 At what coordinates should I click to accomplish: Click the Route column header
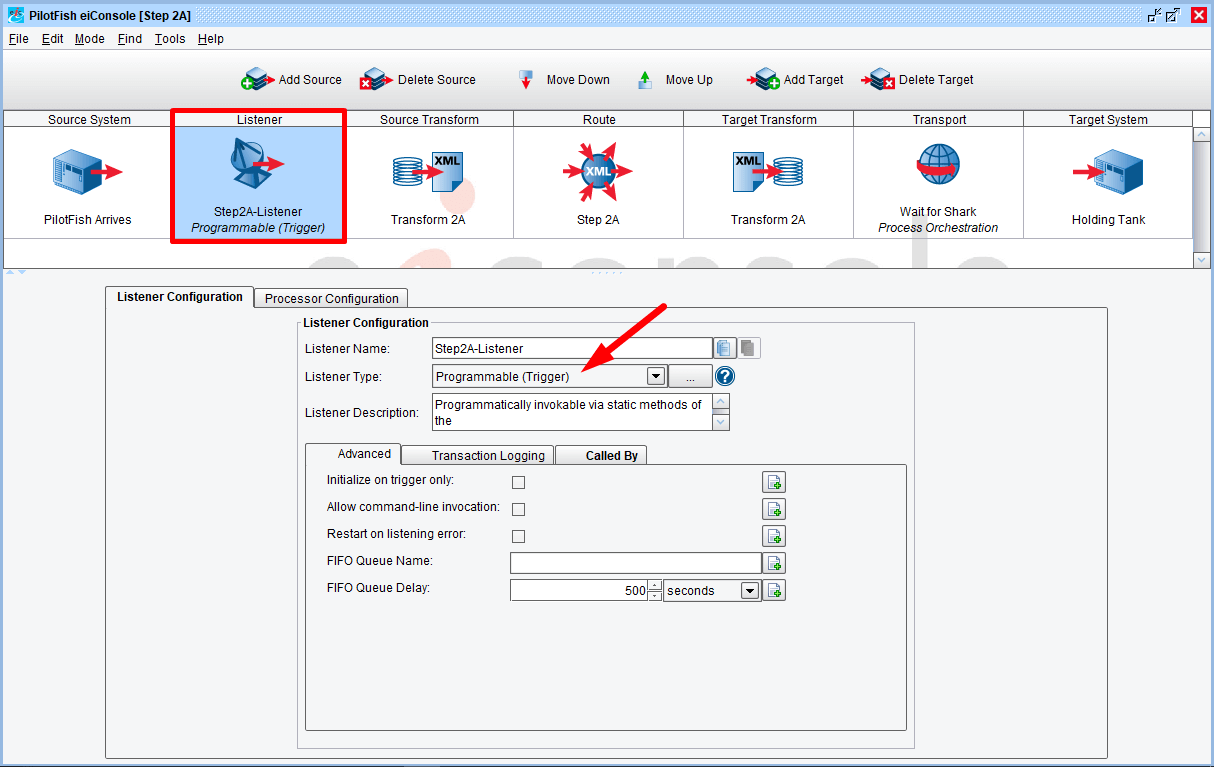599,119
